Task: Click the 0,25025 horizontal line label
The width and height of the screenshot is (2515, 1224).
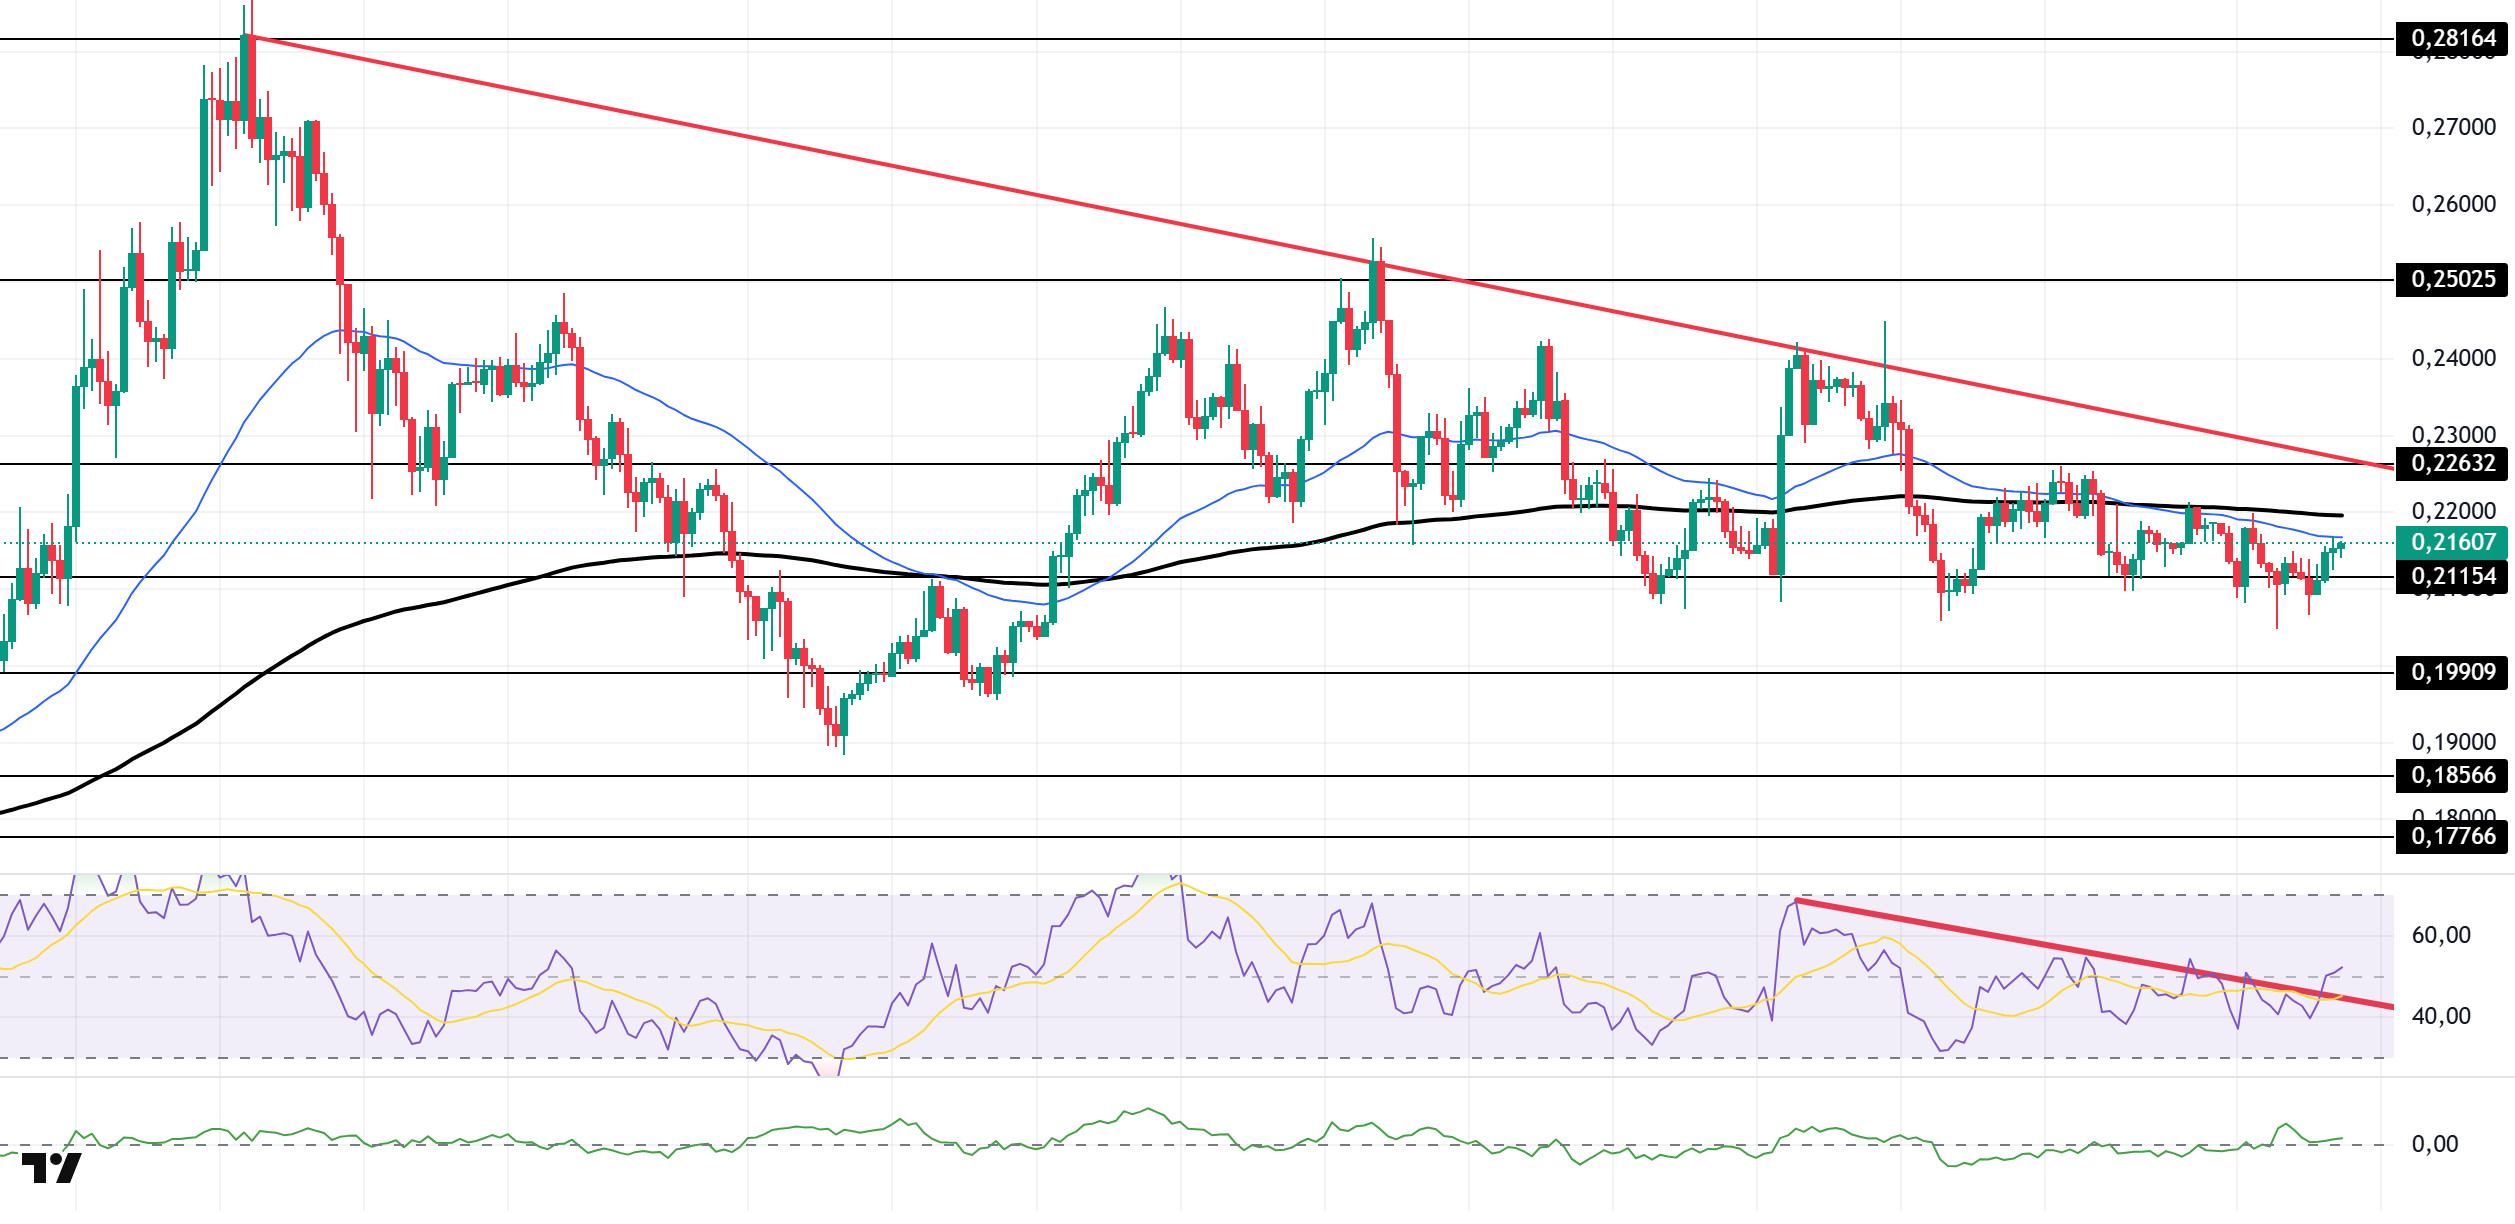Action: [2453, 280]
